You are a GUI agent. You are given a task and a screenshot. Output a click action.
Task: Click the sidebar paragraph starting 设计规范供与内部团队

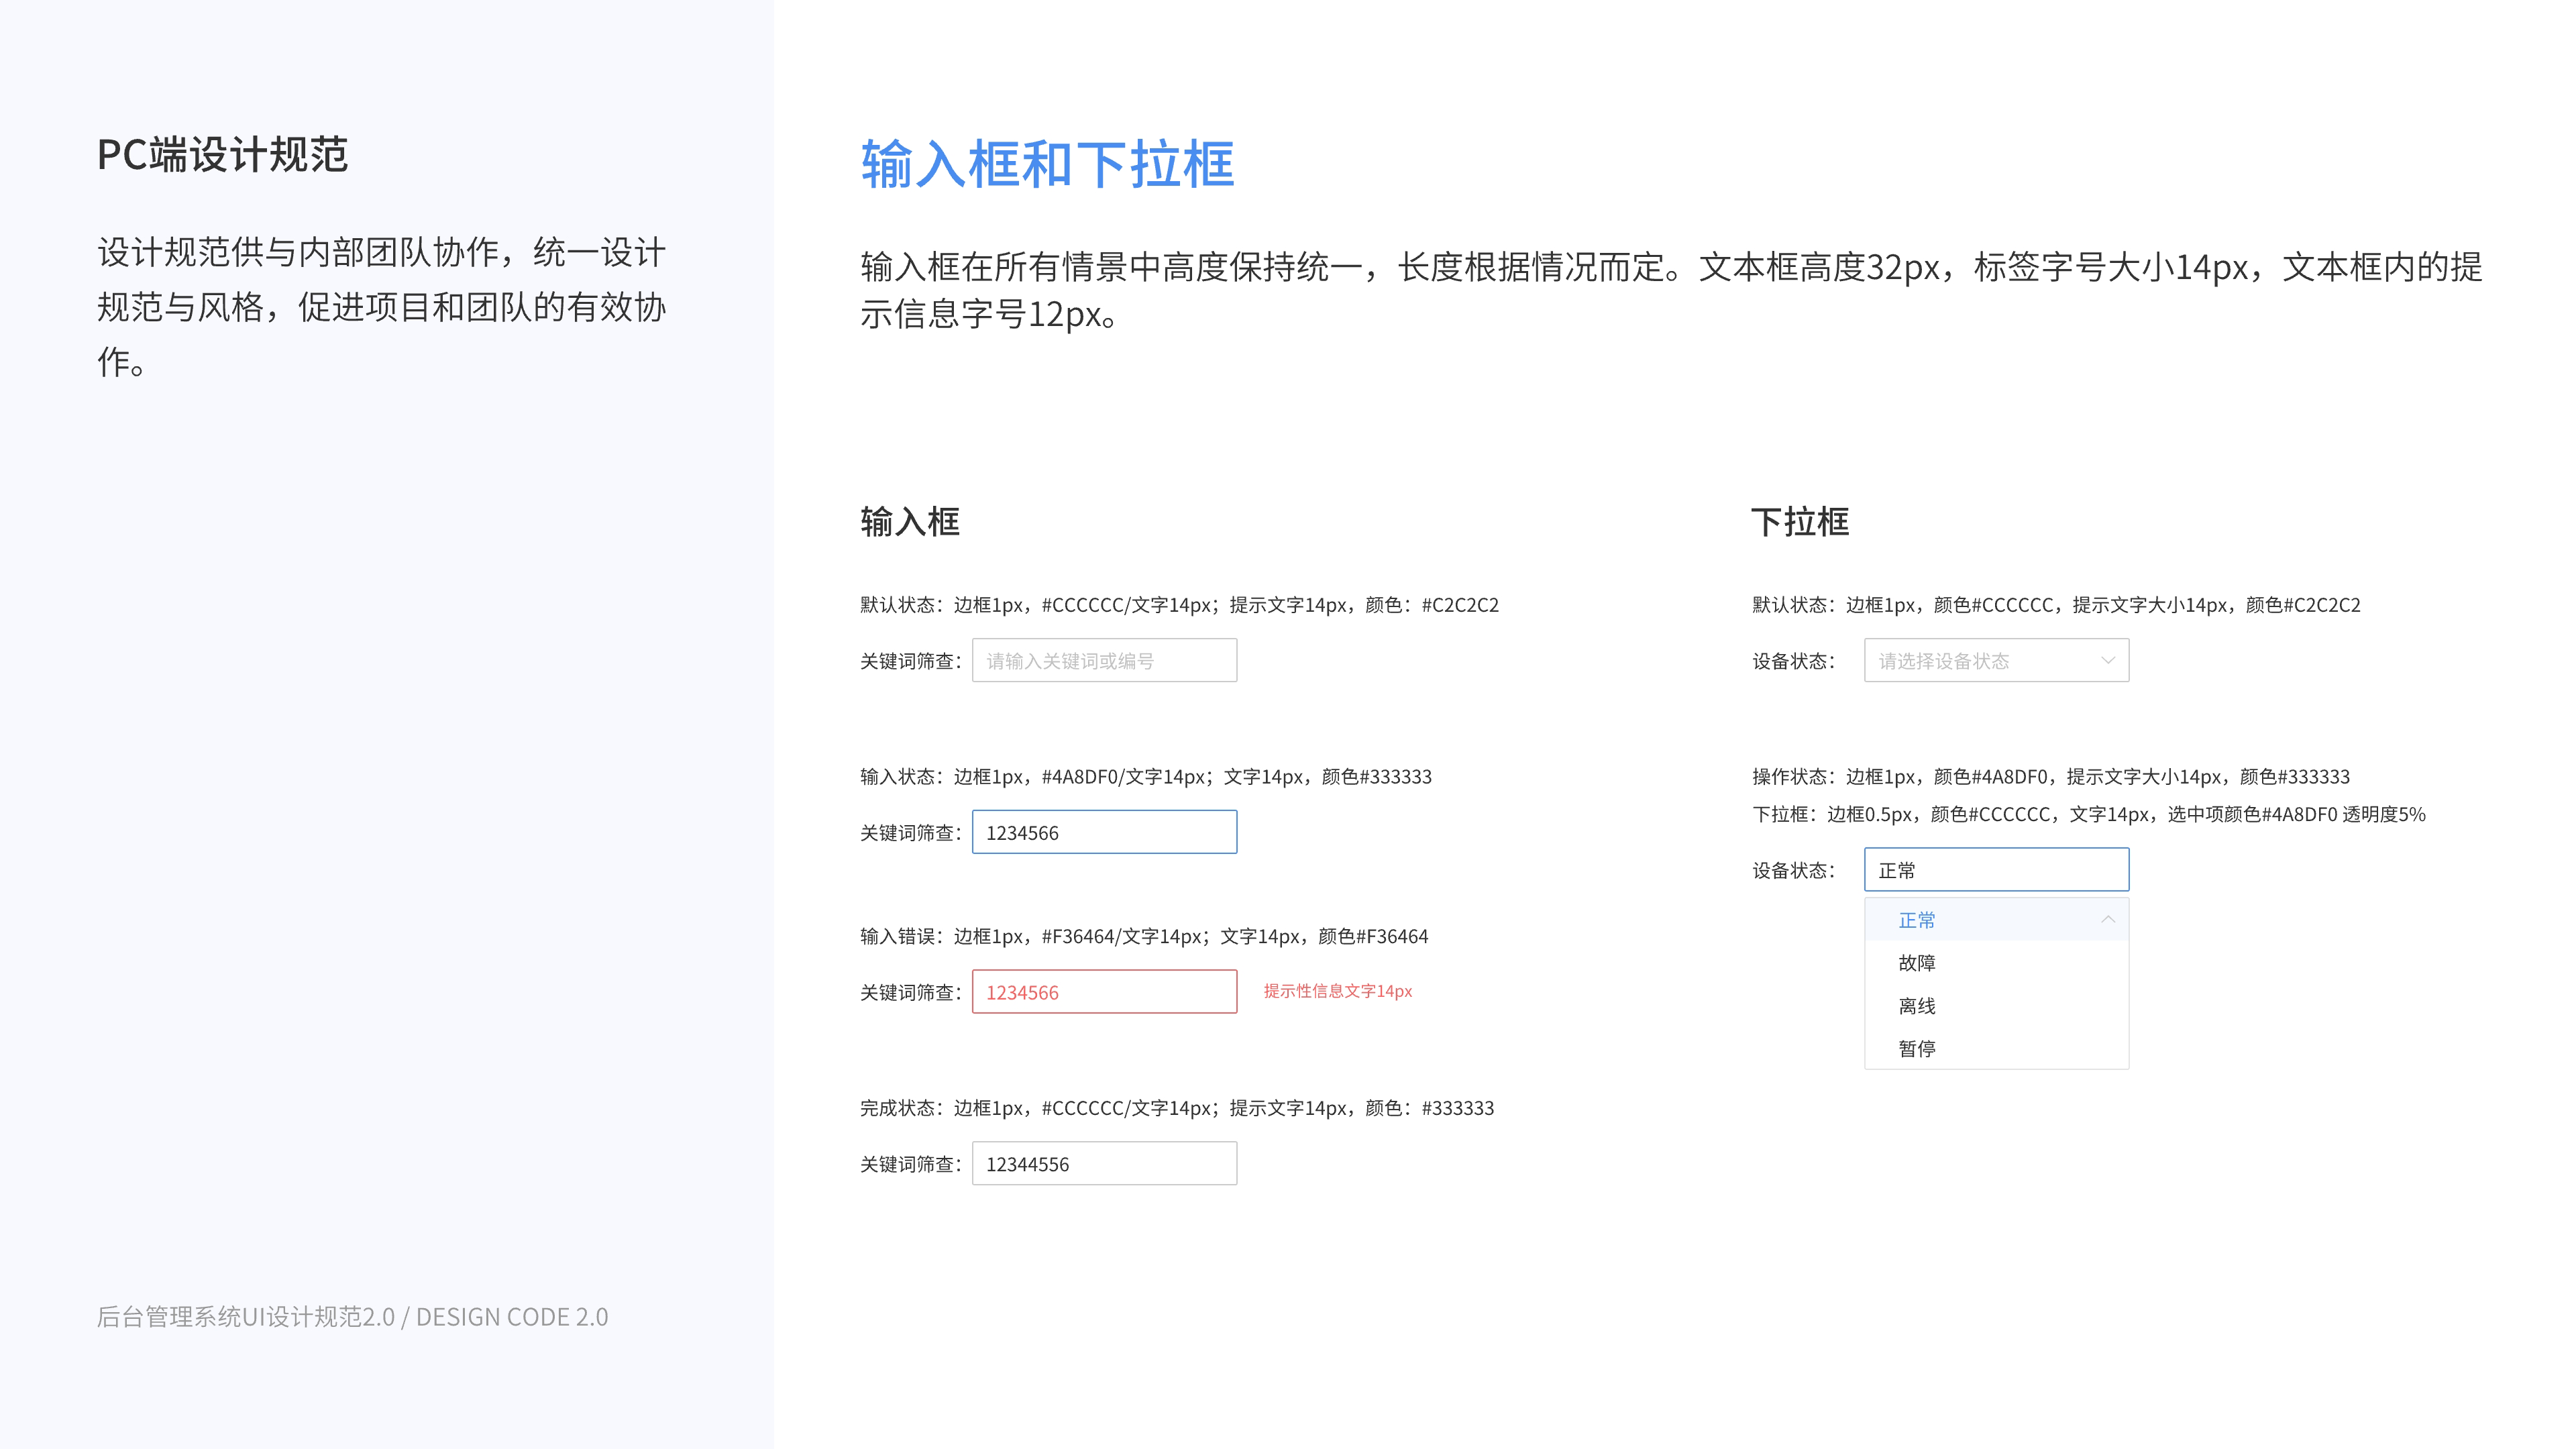[381, 307]
